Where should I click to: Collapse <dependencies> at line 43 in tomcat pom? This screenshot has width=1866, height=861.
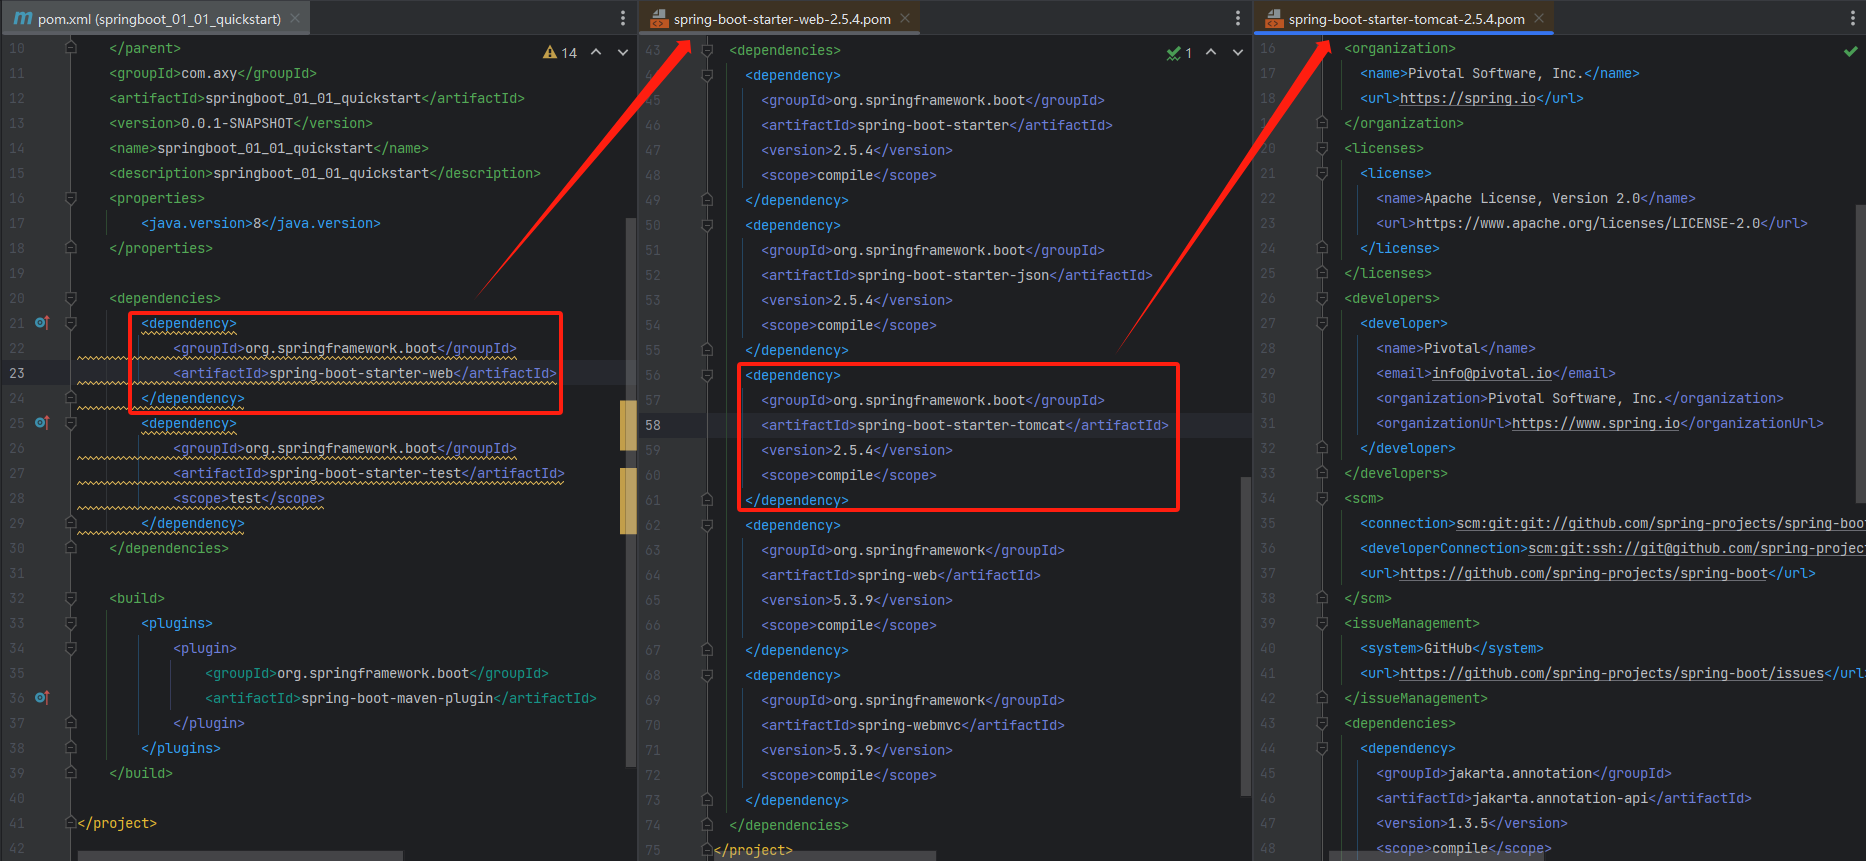[1322, 723]
